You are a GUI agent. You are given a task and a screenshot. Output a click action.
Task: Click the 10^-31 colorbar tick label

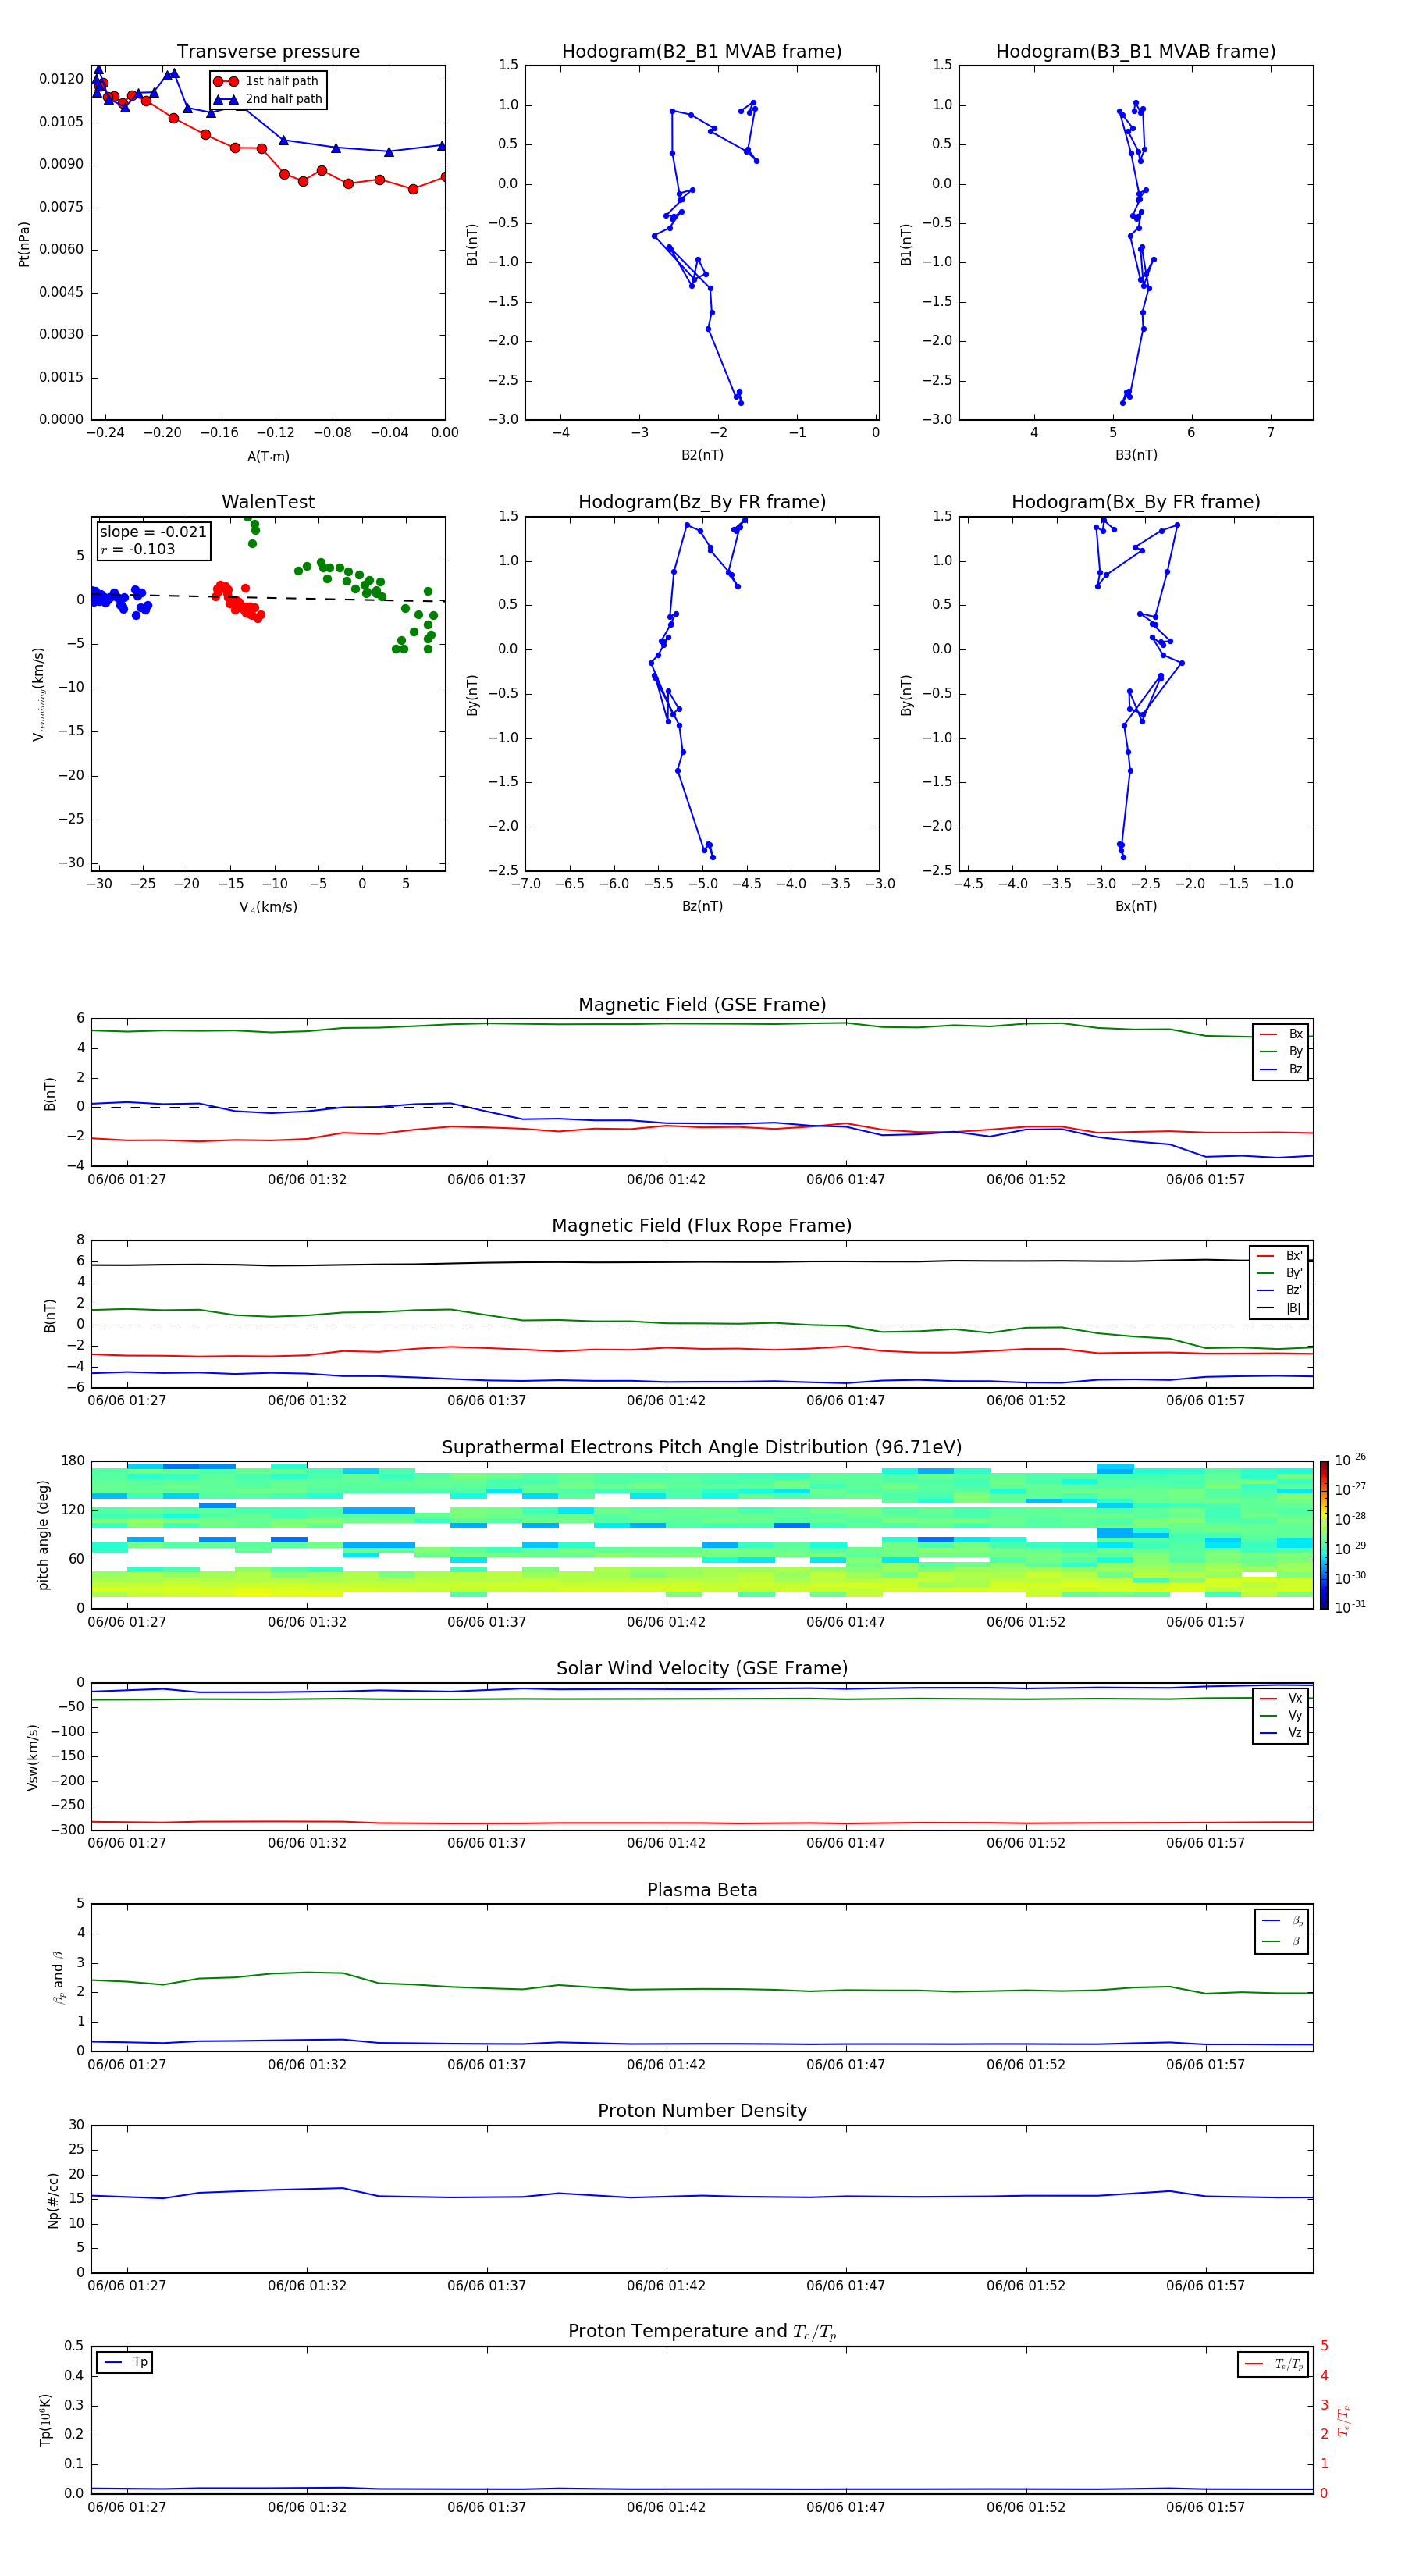point(1350,1607)
